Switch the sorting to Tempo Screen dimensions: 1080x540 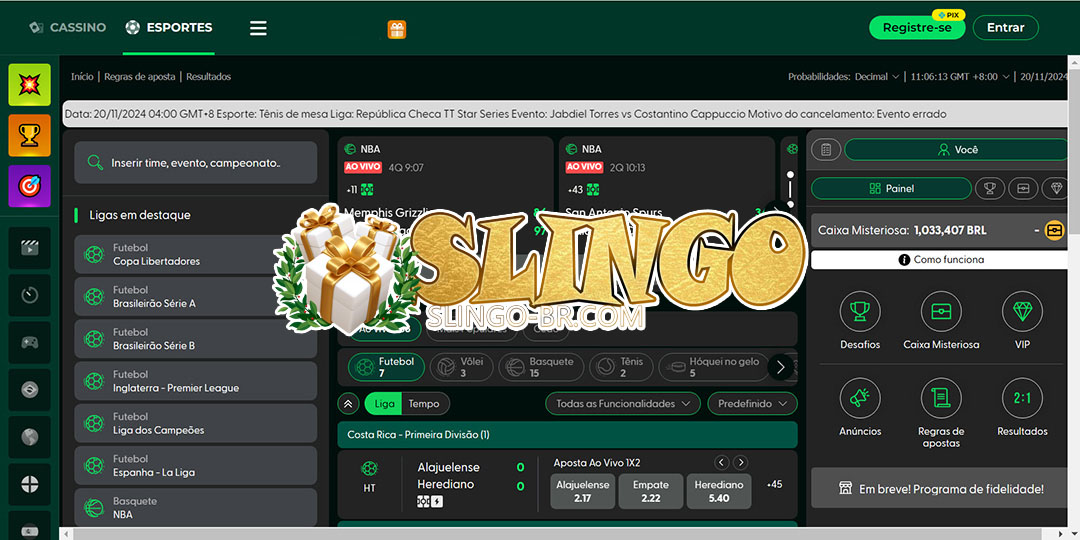click(x=424, y=404)
